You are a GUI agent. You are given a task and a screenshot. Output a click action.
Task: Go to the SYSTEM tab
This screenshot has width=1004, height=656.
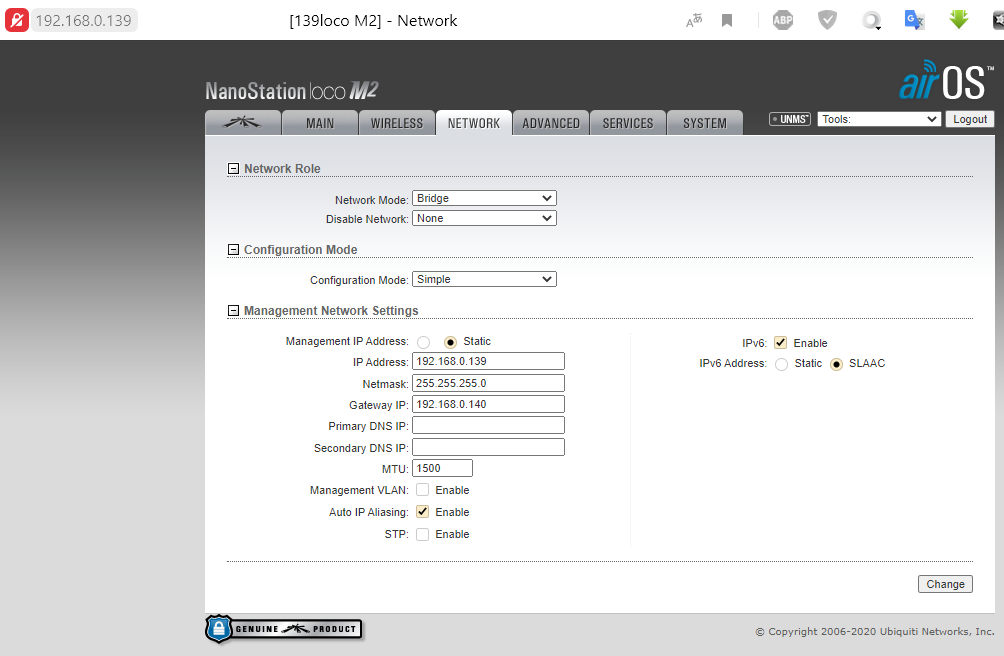[705, 123]
